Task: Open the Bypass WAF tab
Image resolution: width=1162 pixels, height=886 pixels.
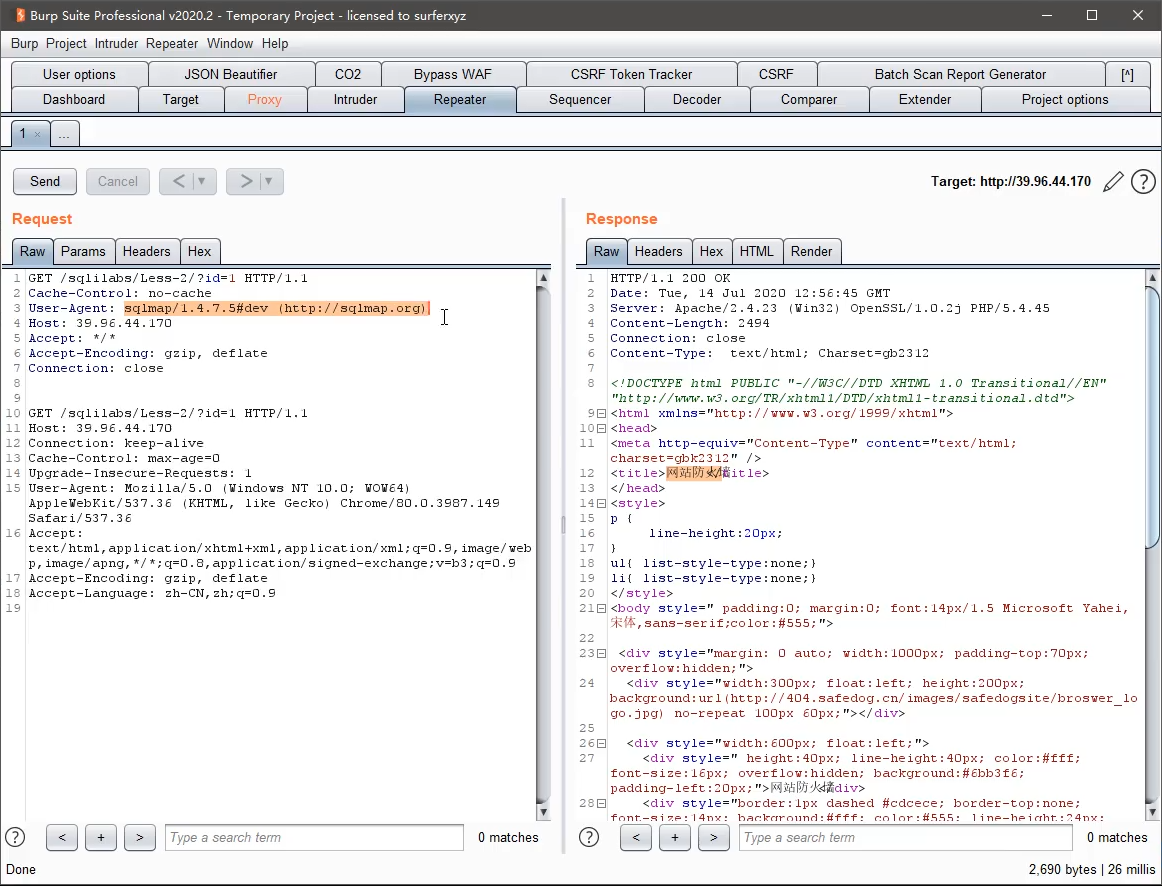Action: pos(453,74)
